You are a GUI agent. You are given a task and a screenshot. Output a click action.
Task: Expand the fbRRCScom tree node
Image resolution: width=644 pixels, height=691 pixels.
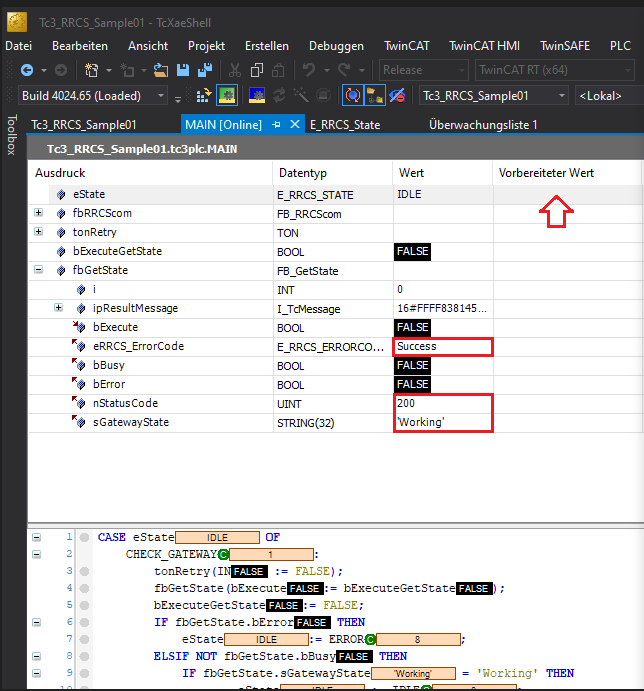(39, 213)
